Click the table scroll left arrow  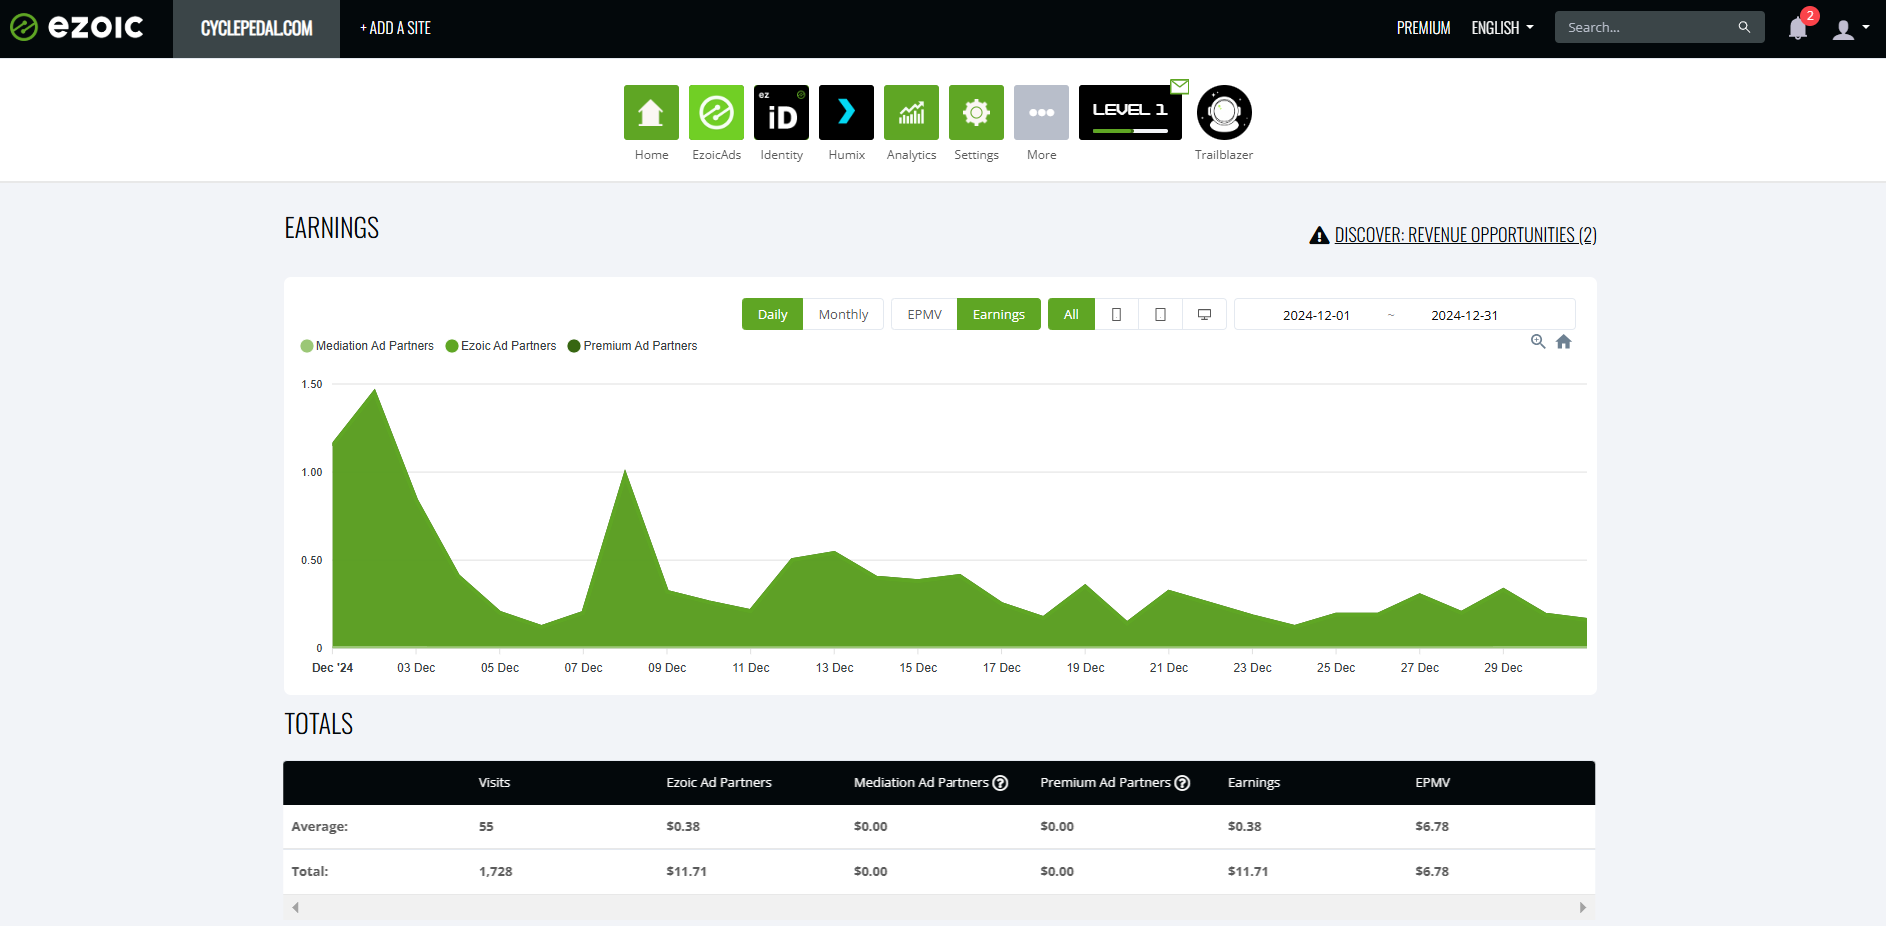click(295, 907)
